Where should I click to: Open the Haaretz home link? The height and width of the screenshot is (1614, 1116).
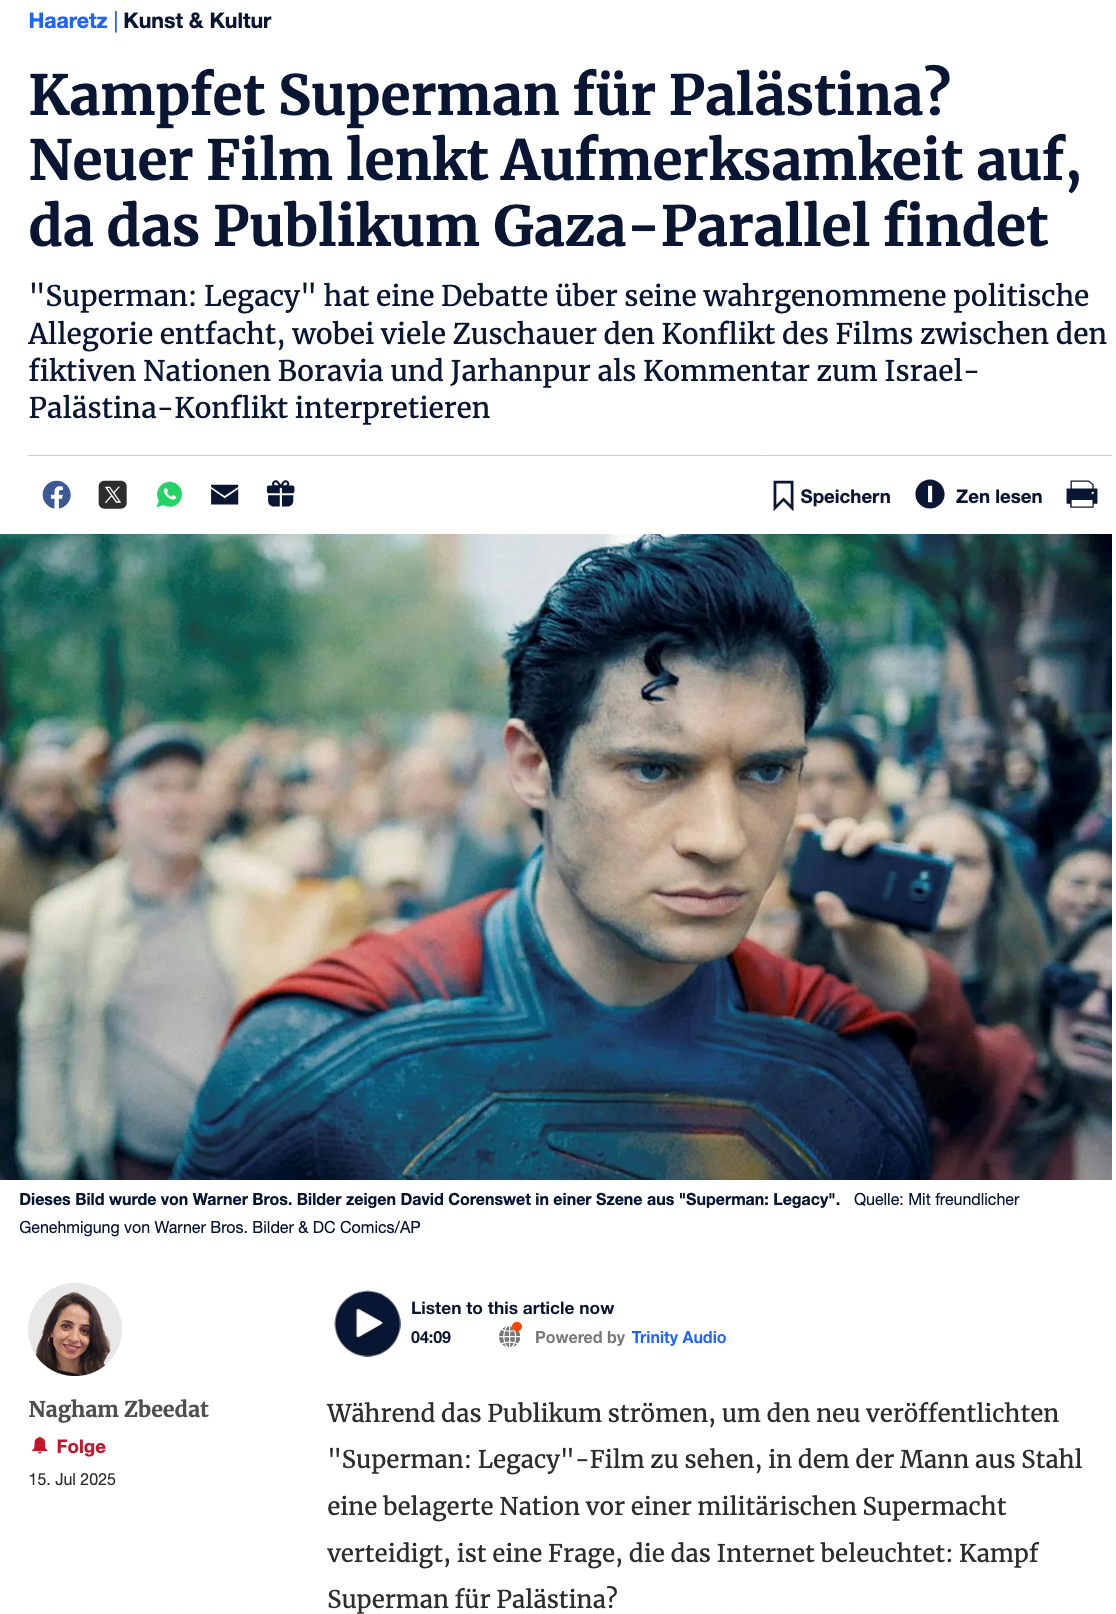tap(68, 21)
